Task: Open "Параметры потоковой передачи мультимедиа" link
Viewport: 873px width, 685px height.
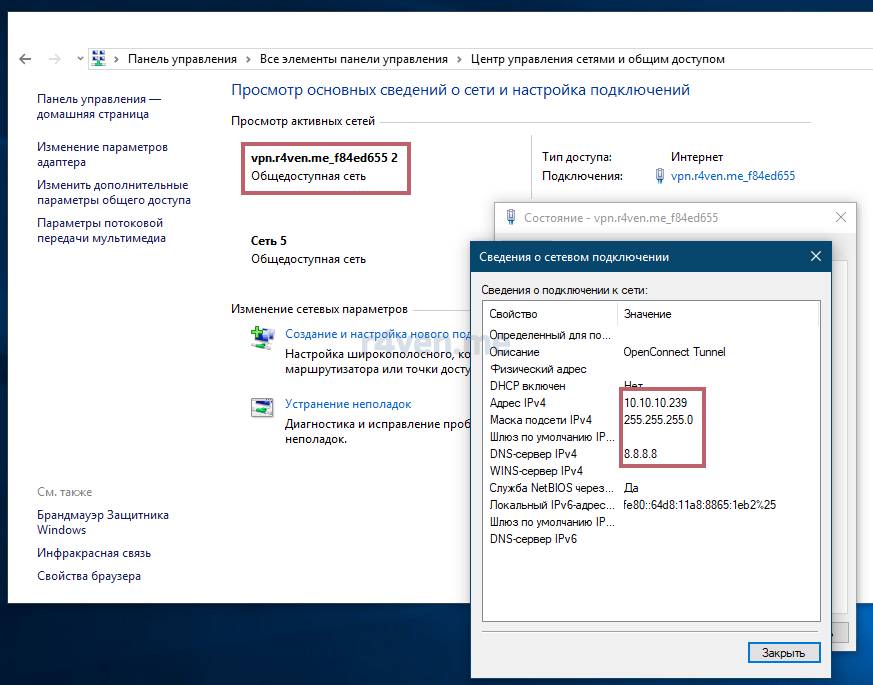Action: tap(100, 230)
